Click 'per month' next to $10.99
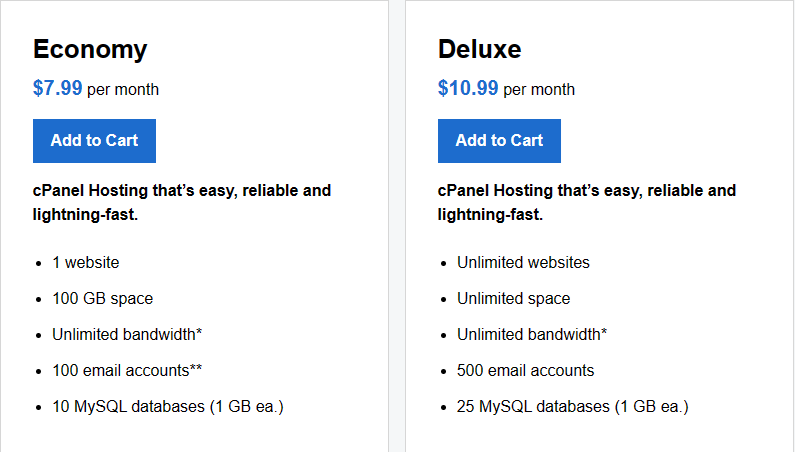Viewport: 795px width, 452px height. (539, 90)
